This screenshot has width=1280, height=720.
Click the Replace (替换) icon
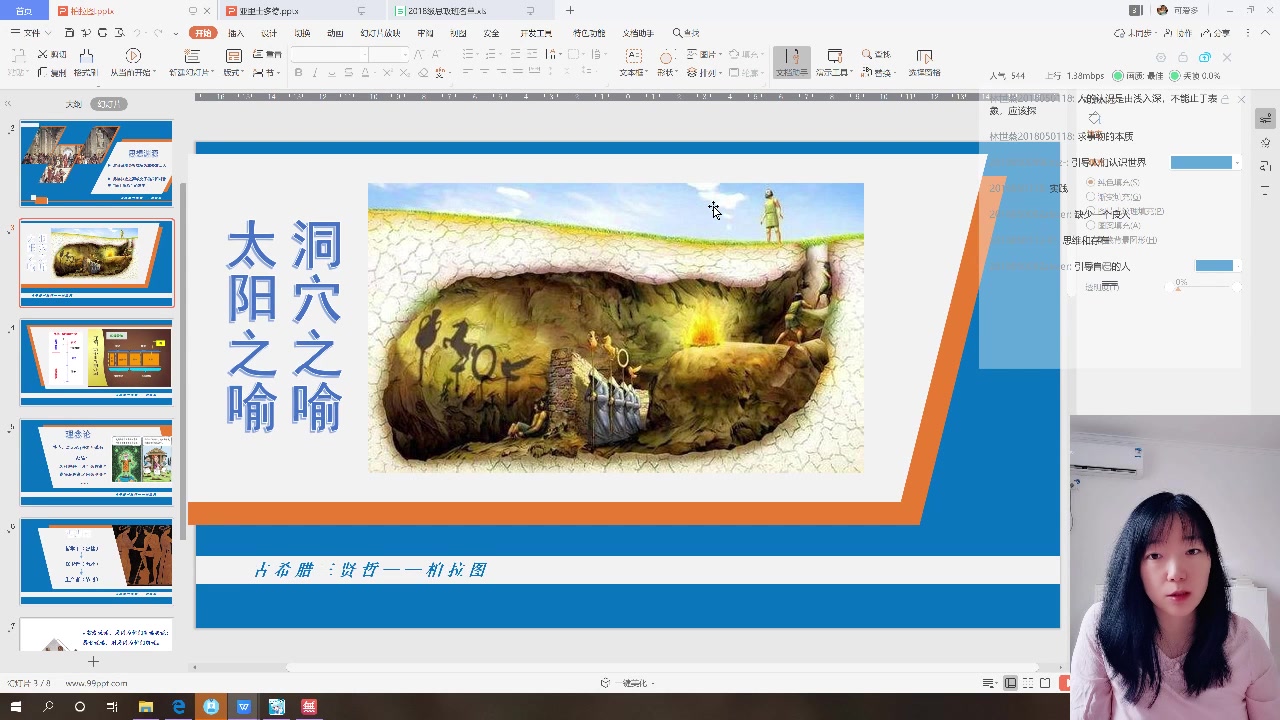click(866, 72)
